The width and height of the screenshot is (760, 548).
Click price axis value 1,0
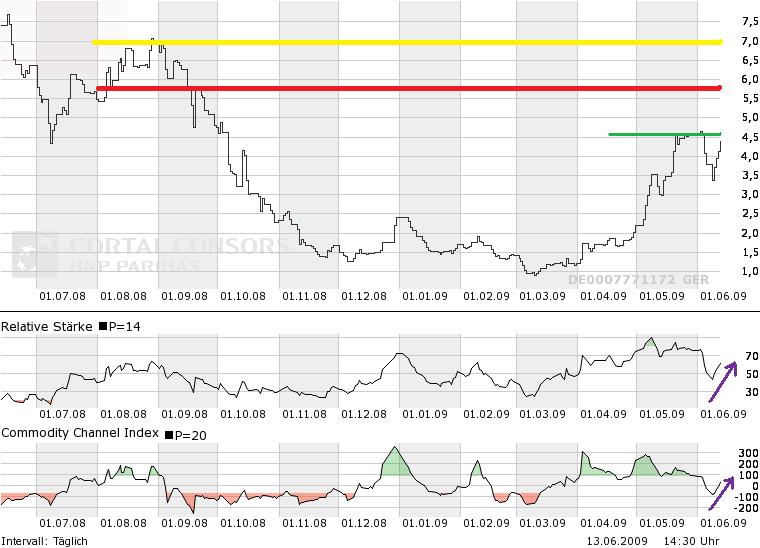coord(750,271)
